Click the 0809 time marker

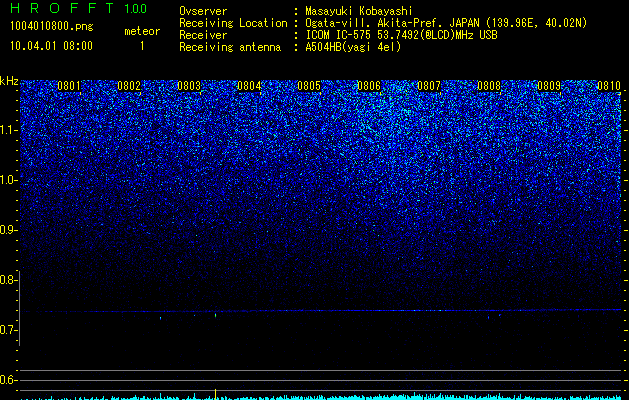549,86
